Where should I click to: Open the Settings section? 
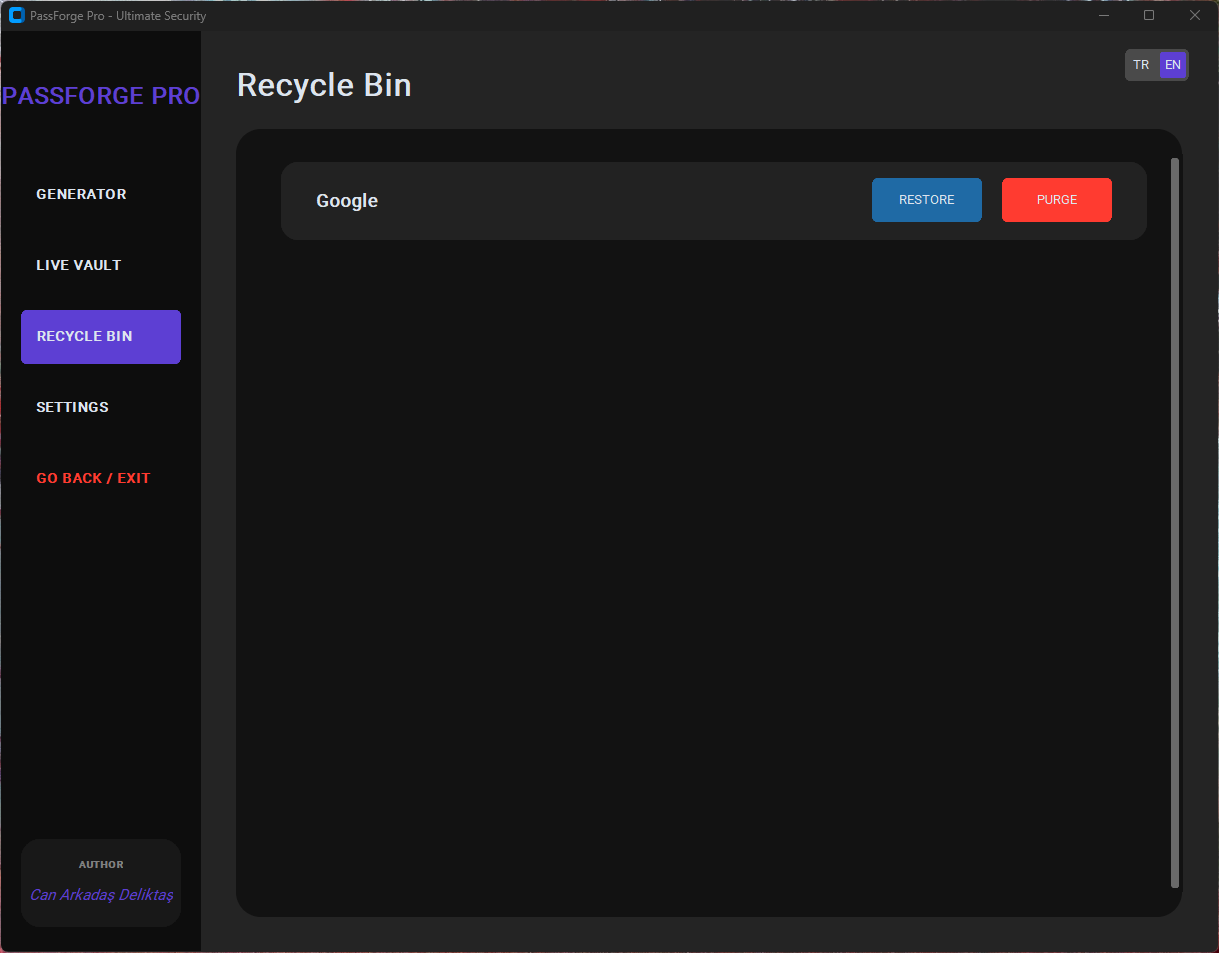tap(72, 407)
